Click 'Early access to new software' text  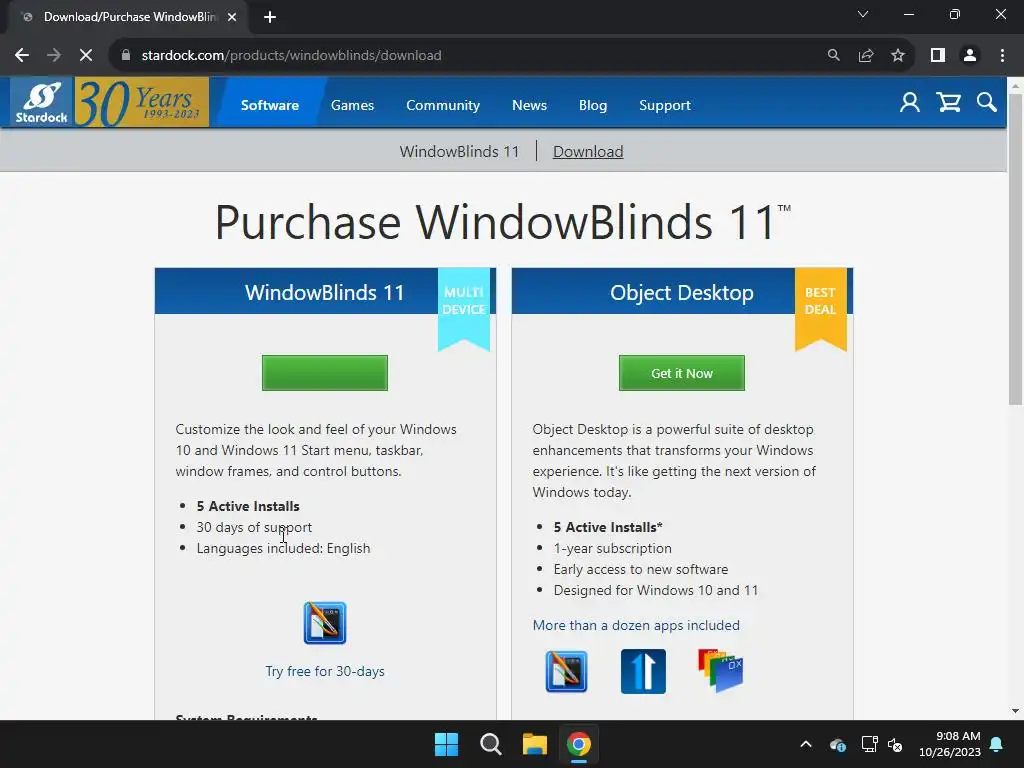[x=641, y=569]
